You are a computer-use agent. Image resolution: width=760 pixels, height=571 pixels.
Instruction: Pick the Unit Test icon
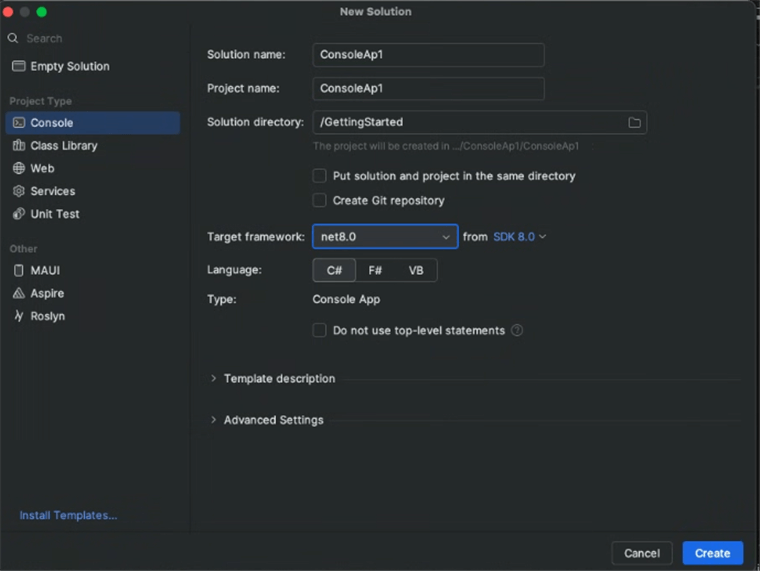pos(19,214)
